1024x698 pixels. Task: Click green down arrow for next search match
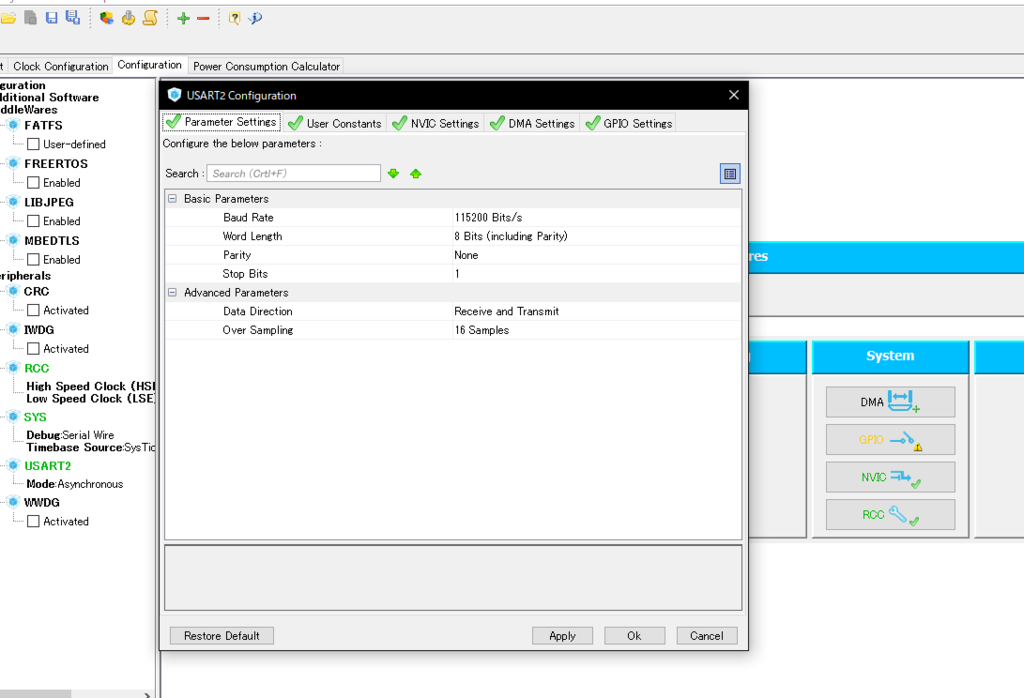coord(393,174)
